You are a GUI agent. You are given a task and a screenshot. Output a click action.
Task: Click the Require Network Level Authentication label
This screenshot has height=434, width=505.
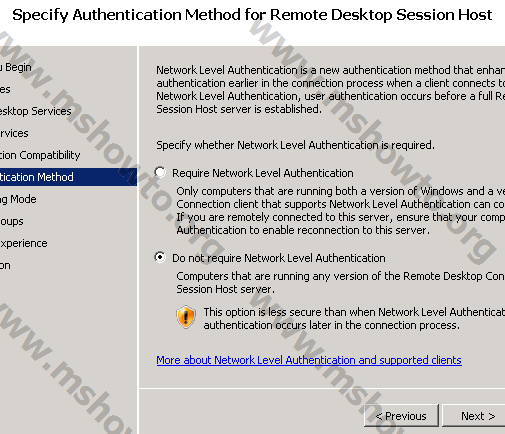point(263,173)
